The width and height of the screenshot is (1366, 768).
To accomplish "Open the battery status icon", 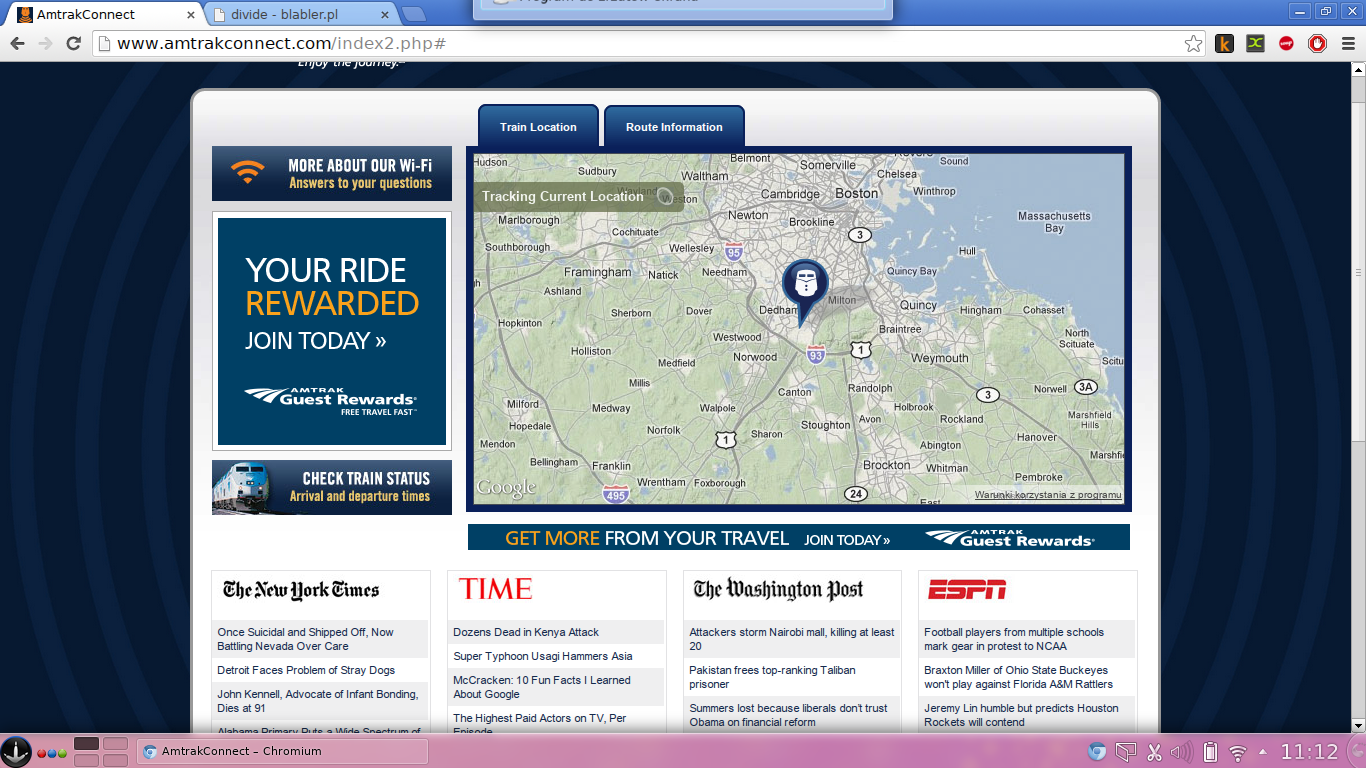I will click(1209, 752).
